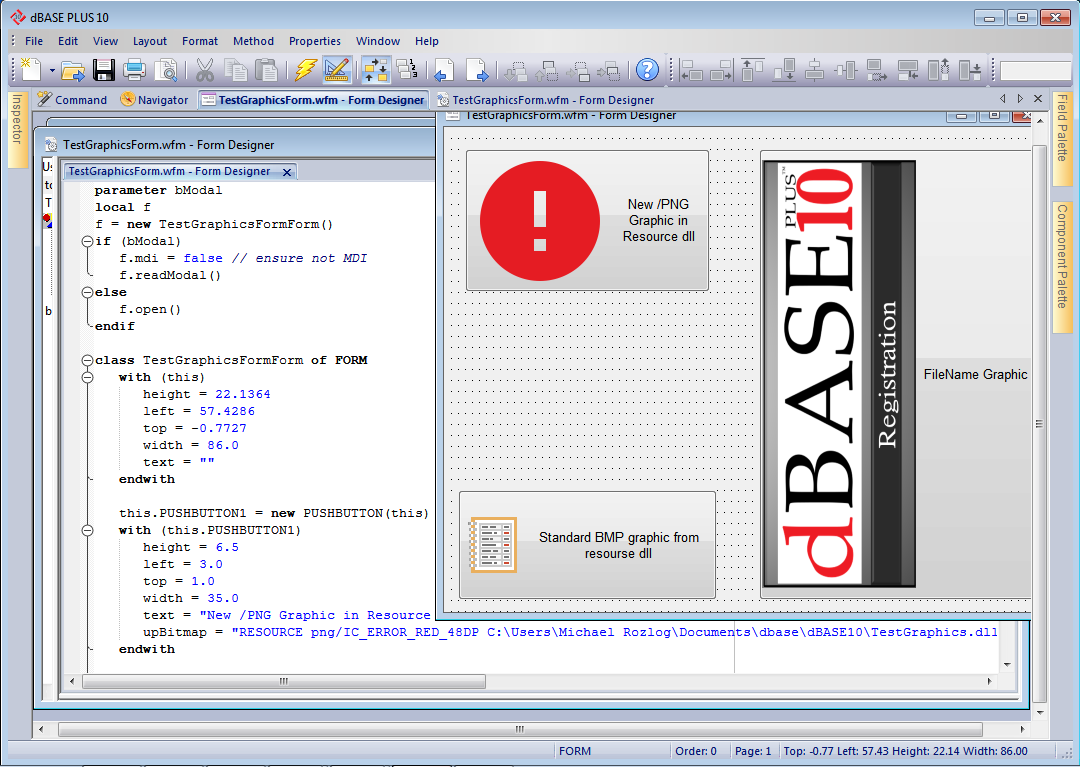Click the align left edges icon
This screenshot has height=767, width=1080.
[x=691, y=70]
